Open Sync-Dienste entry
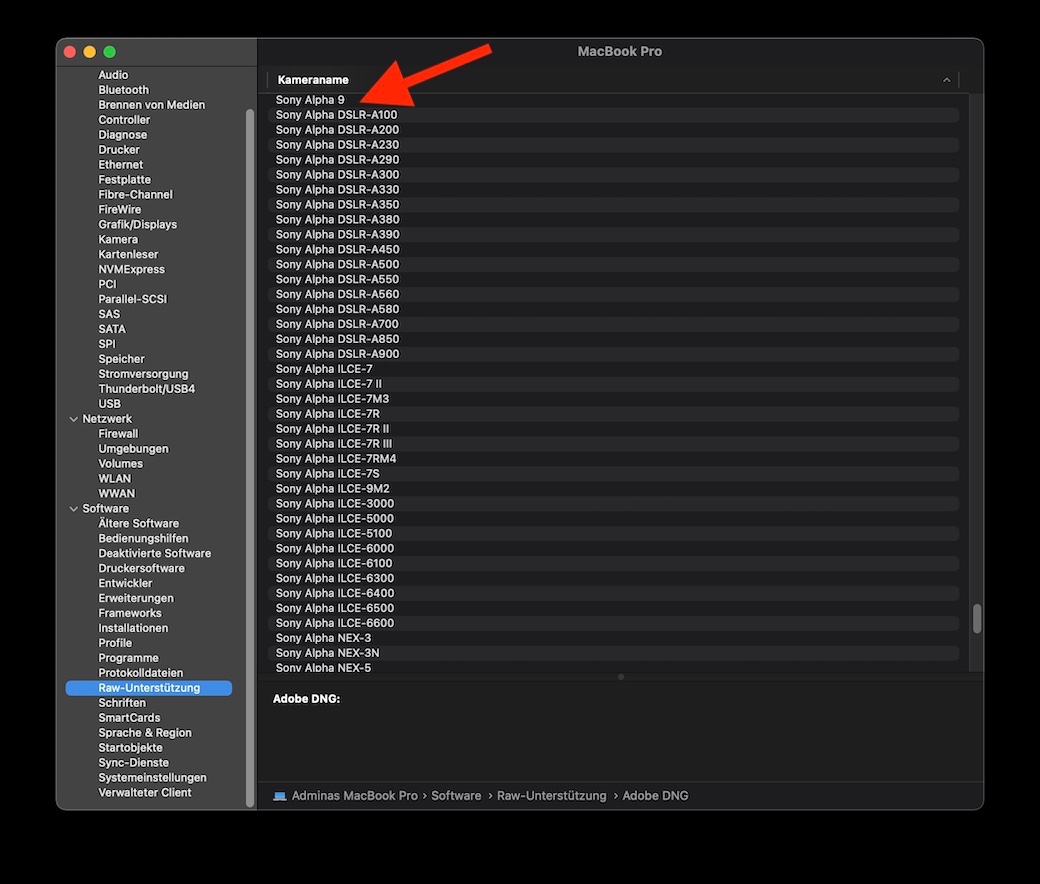The image size is (1040, 884). pos(133,763)
